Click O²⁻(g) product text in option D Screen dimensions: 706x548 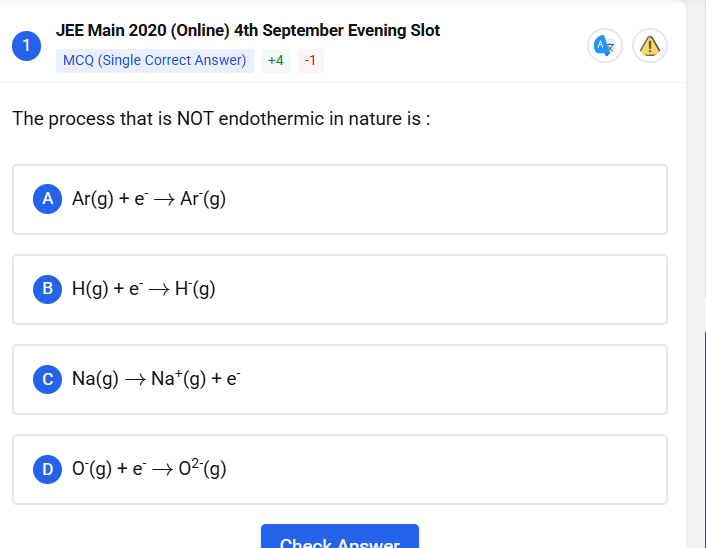pyautogui.click(x=203, y=469)
